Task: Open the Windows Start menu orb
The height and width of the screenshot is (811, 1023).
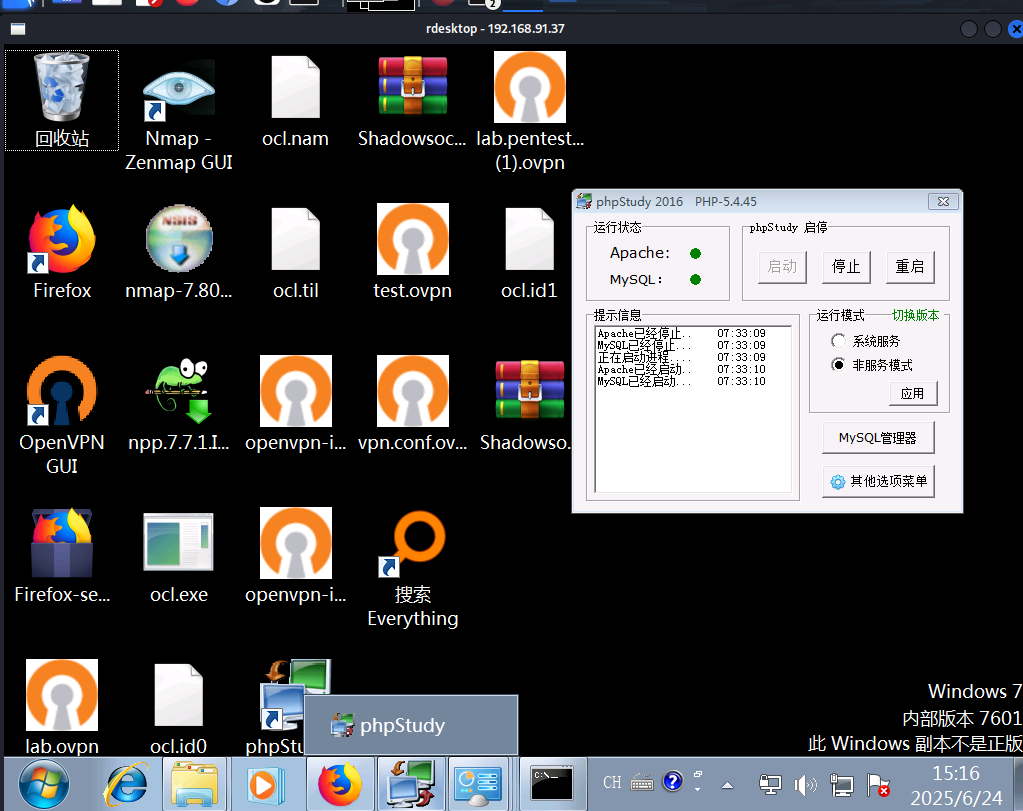Action: [x=44, y=784]
